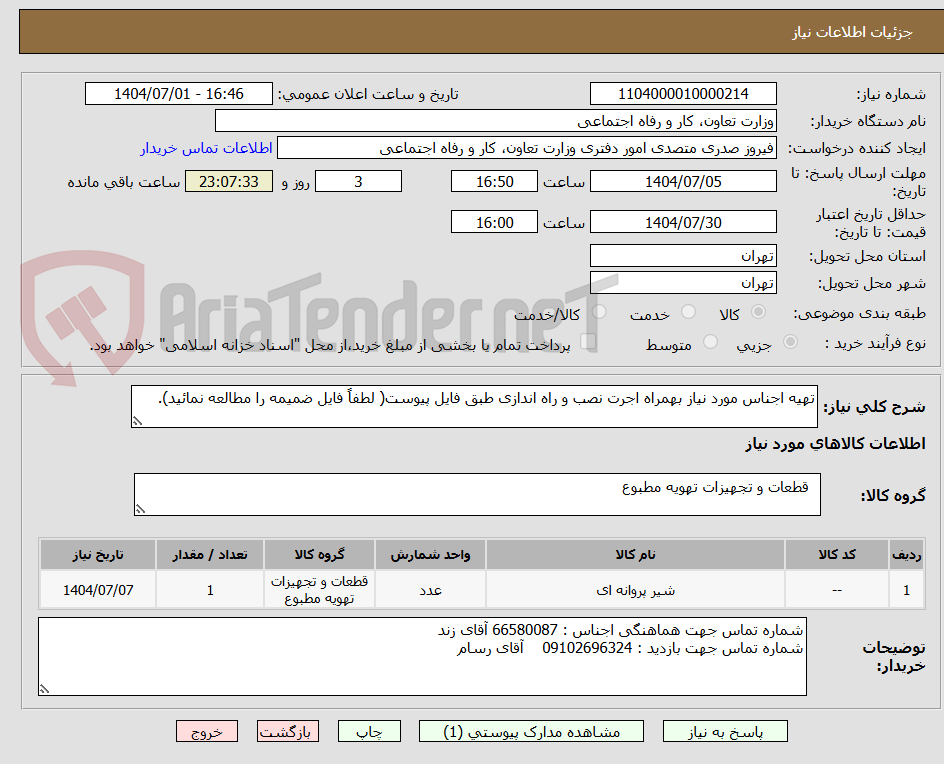Screen dimensions: 944x764
Task: Click the استان محل تحویل تهران field
Action: click(683, 255)
